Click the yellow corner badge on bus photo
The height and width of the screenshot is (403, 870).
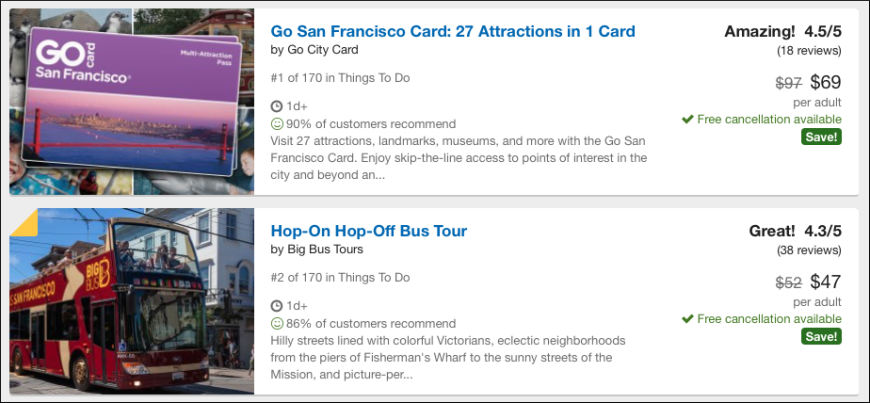click(22, 221)
